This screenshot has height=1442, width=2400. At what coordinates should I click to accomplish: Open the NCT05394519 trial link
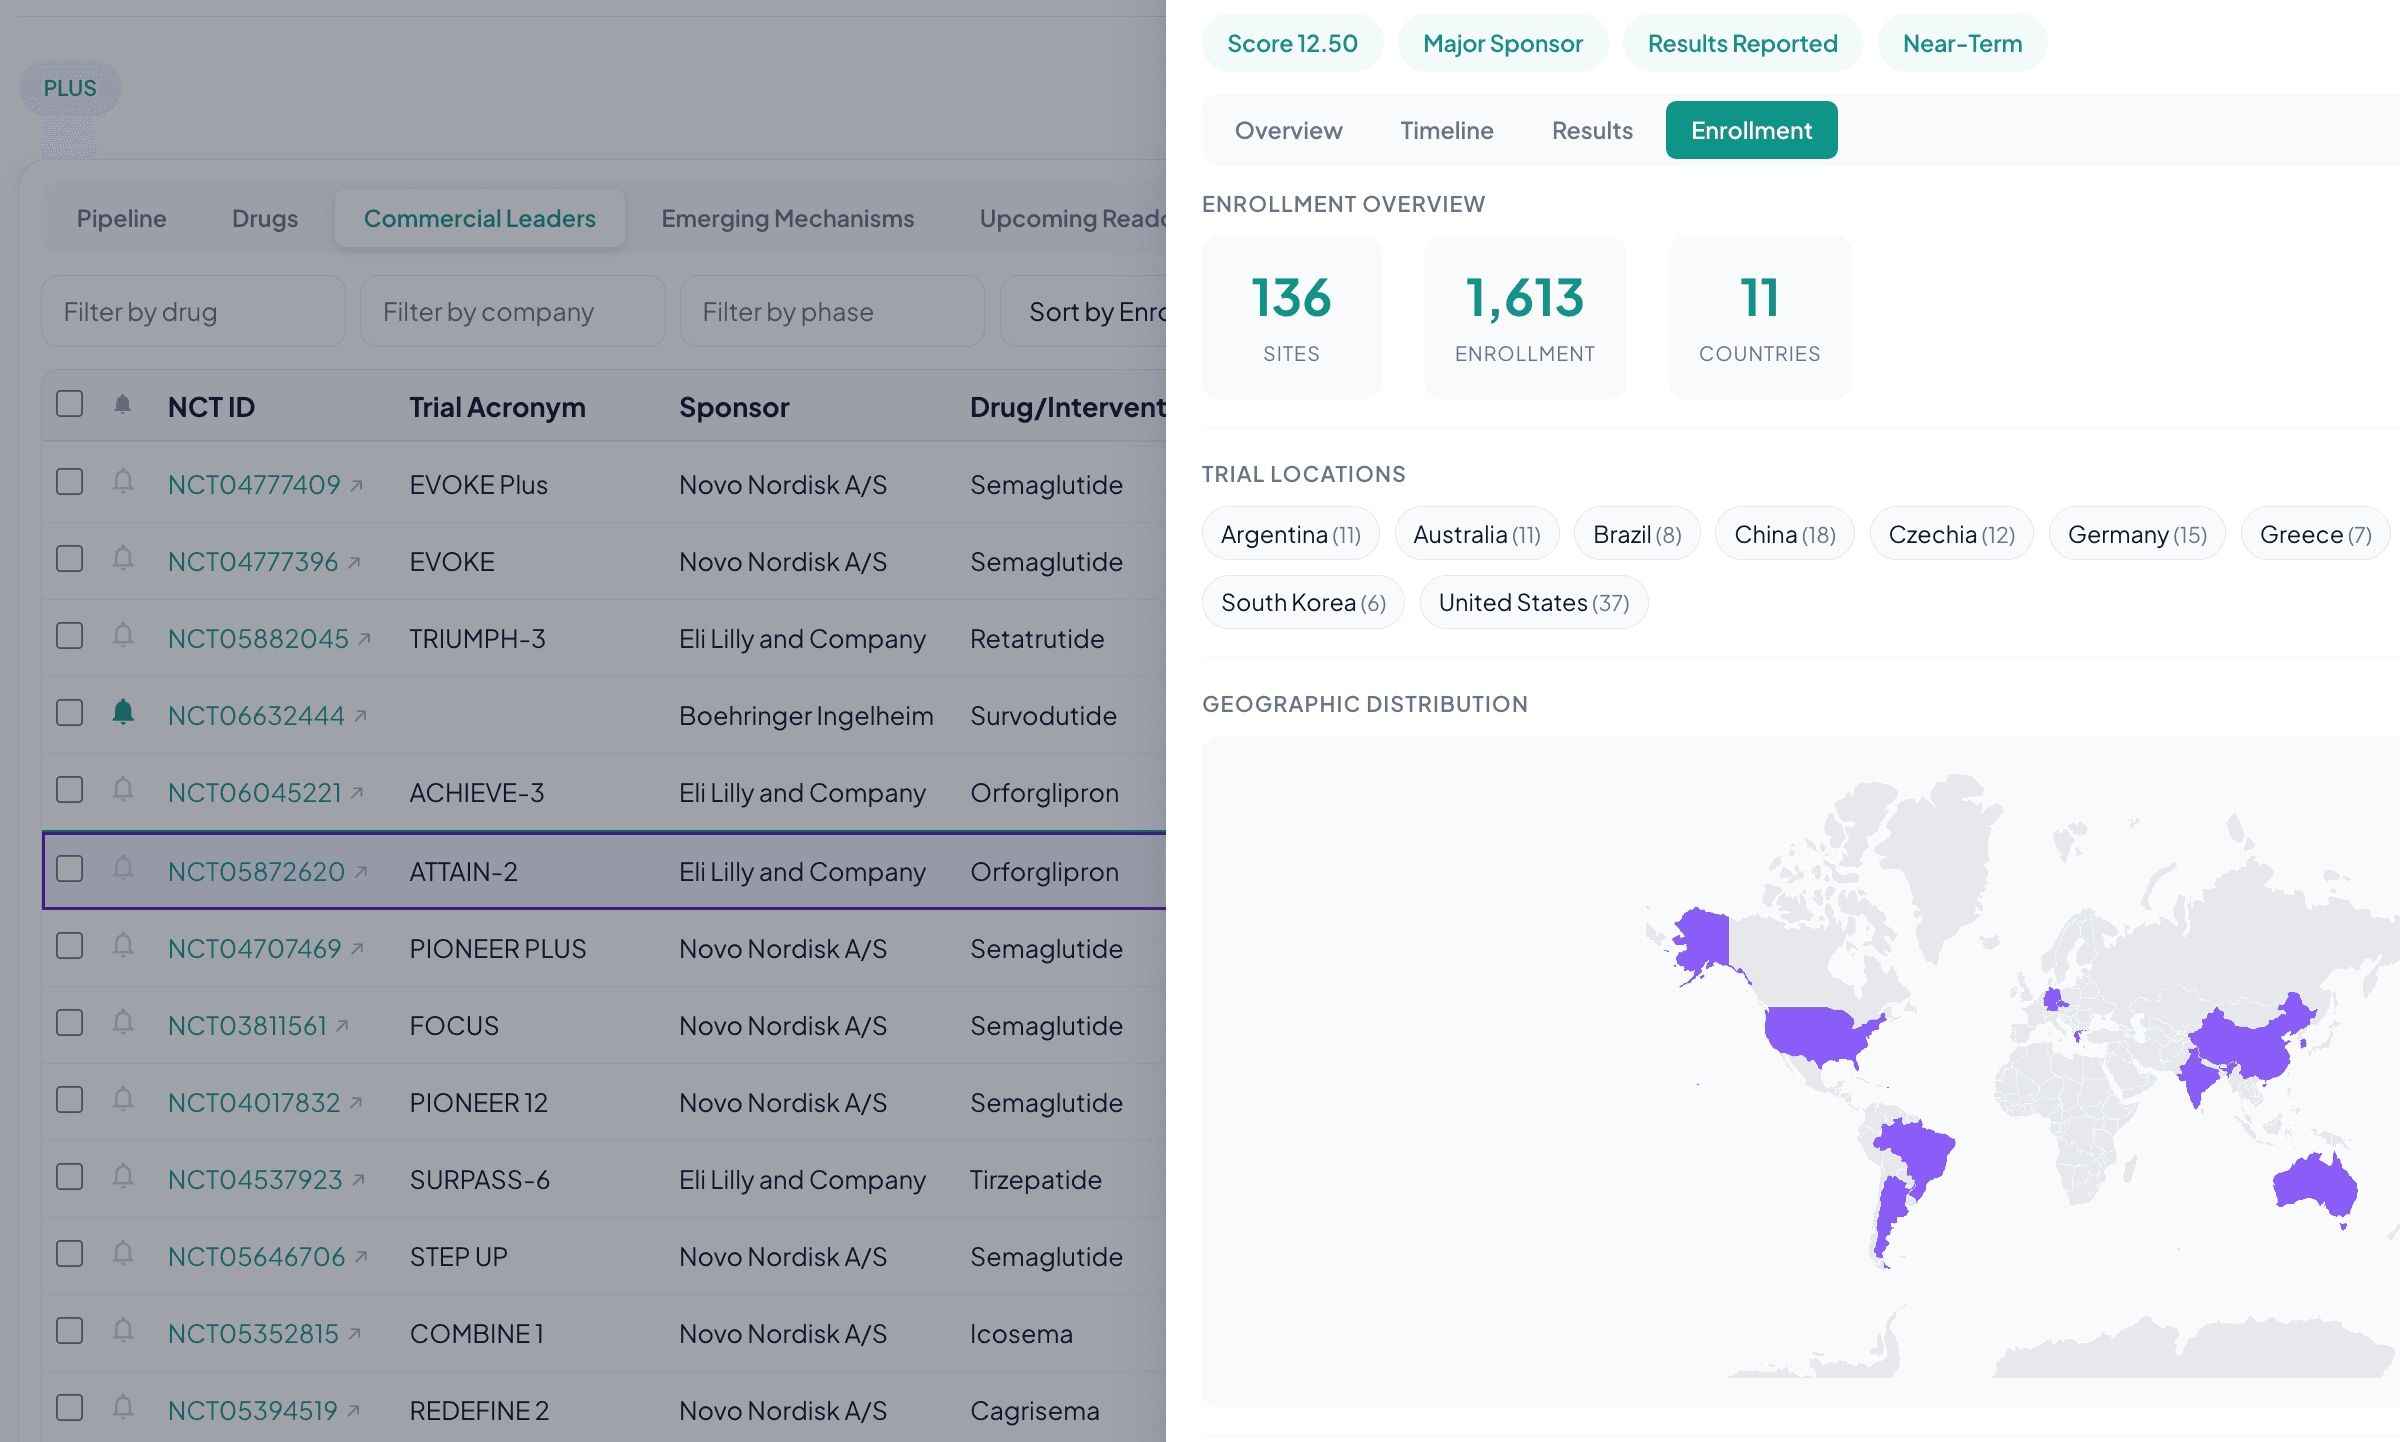253,1411
